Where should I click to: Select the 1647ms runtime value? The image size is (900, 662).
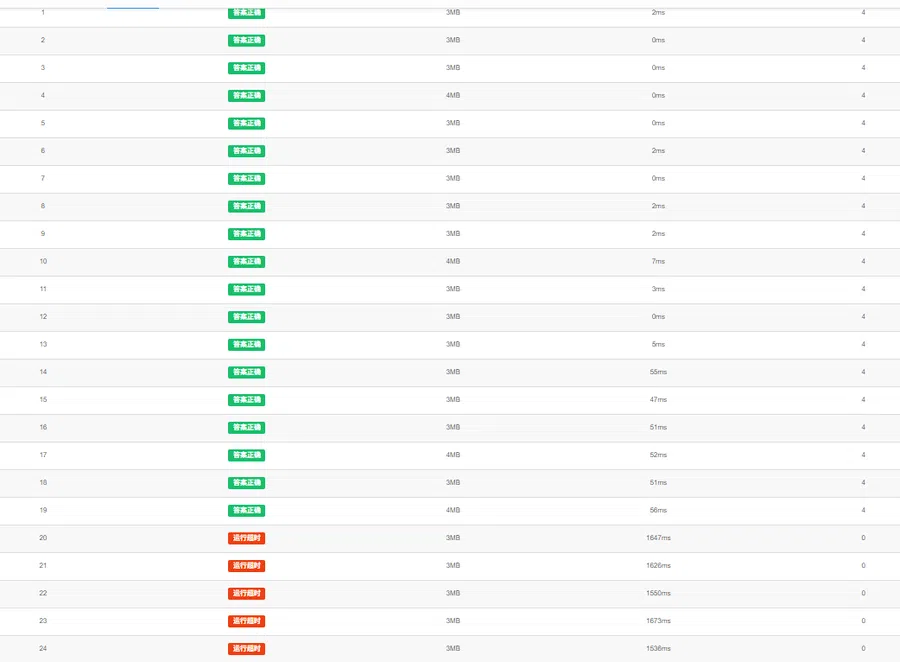(x=658, y=538)
